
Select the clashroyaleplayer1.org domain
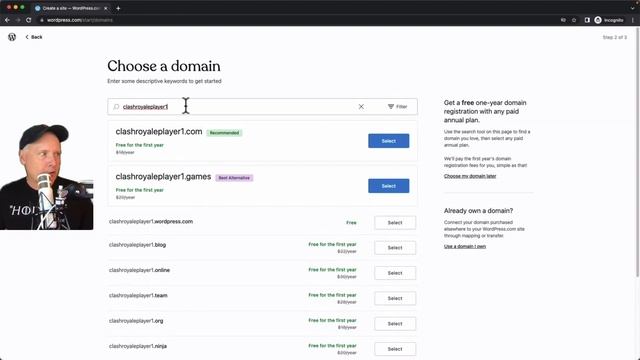pyautogui.click(x=395, y=324)
